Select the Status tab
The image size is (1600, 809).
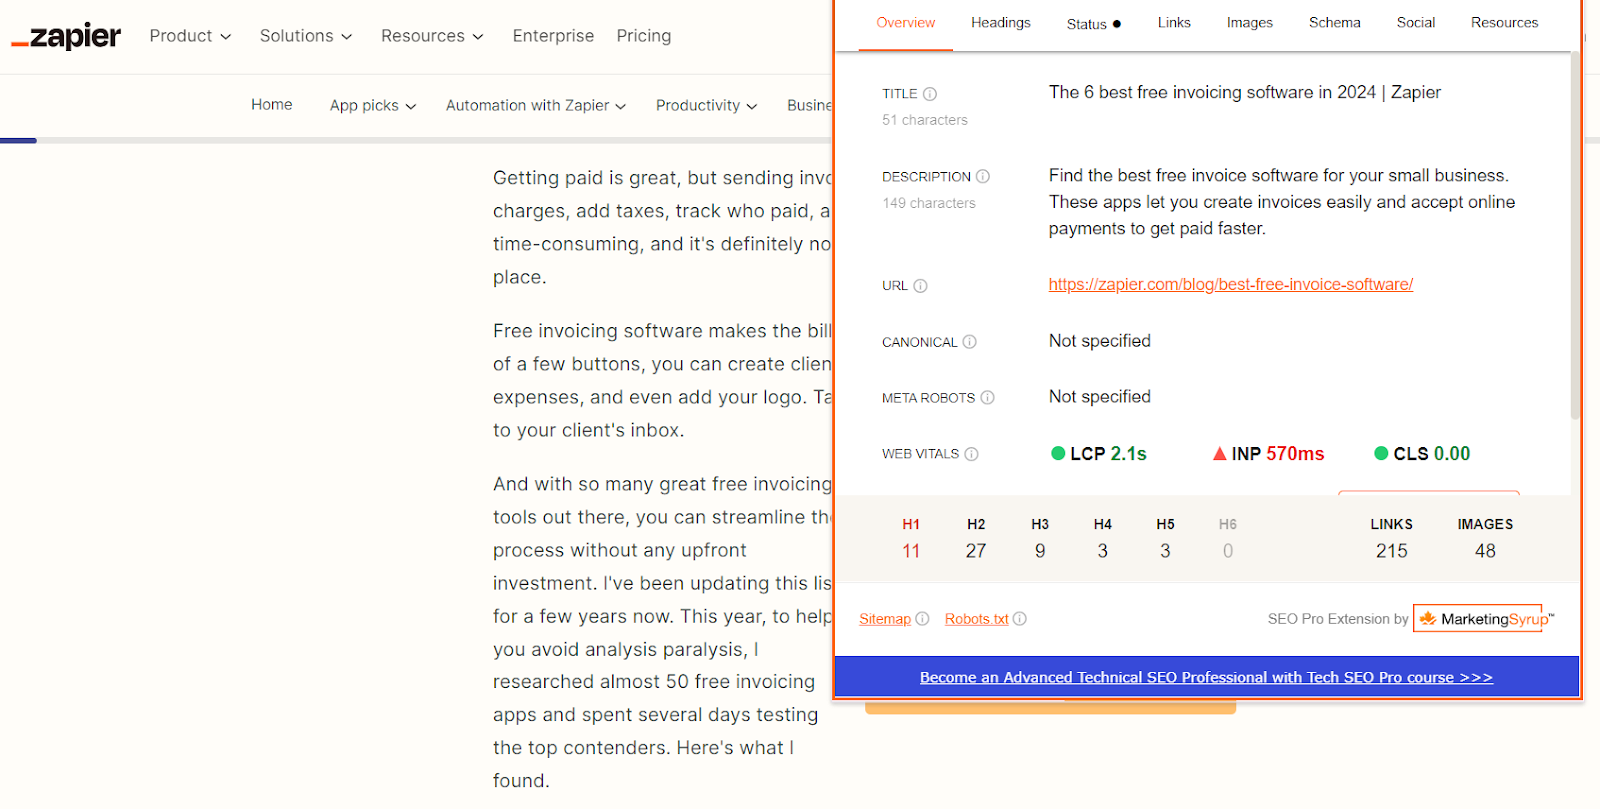click(x=1093, y=24)
